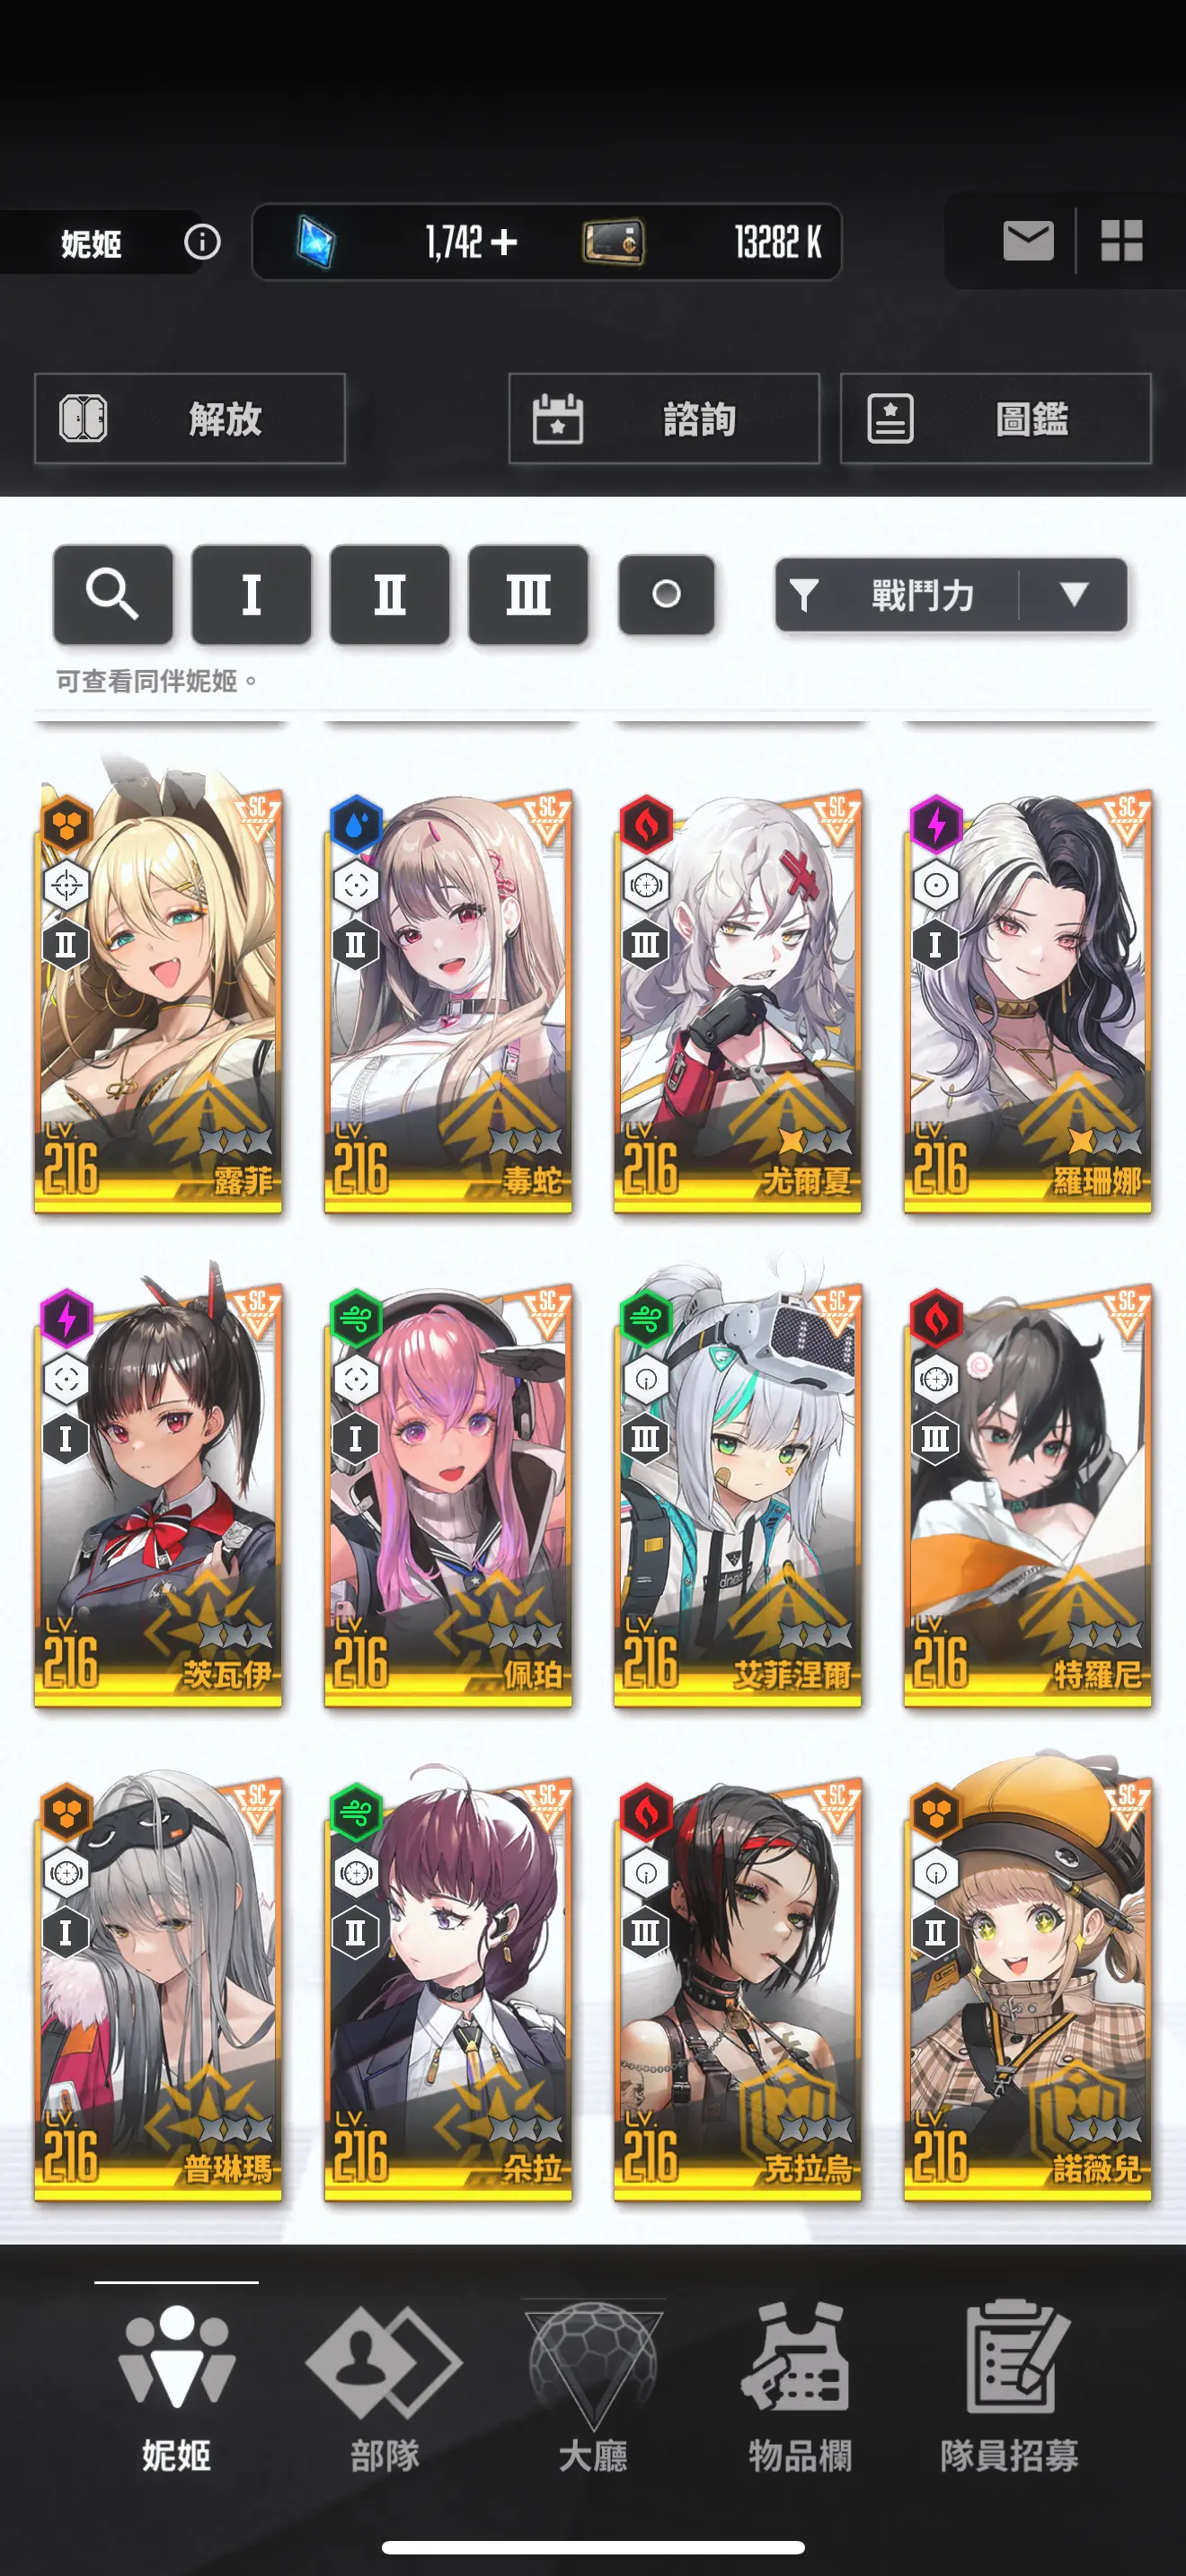Tap the credit card currency icon
The height and width of the screenshot is (2576, 1186).
coord(613,242)
